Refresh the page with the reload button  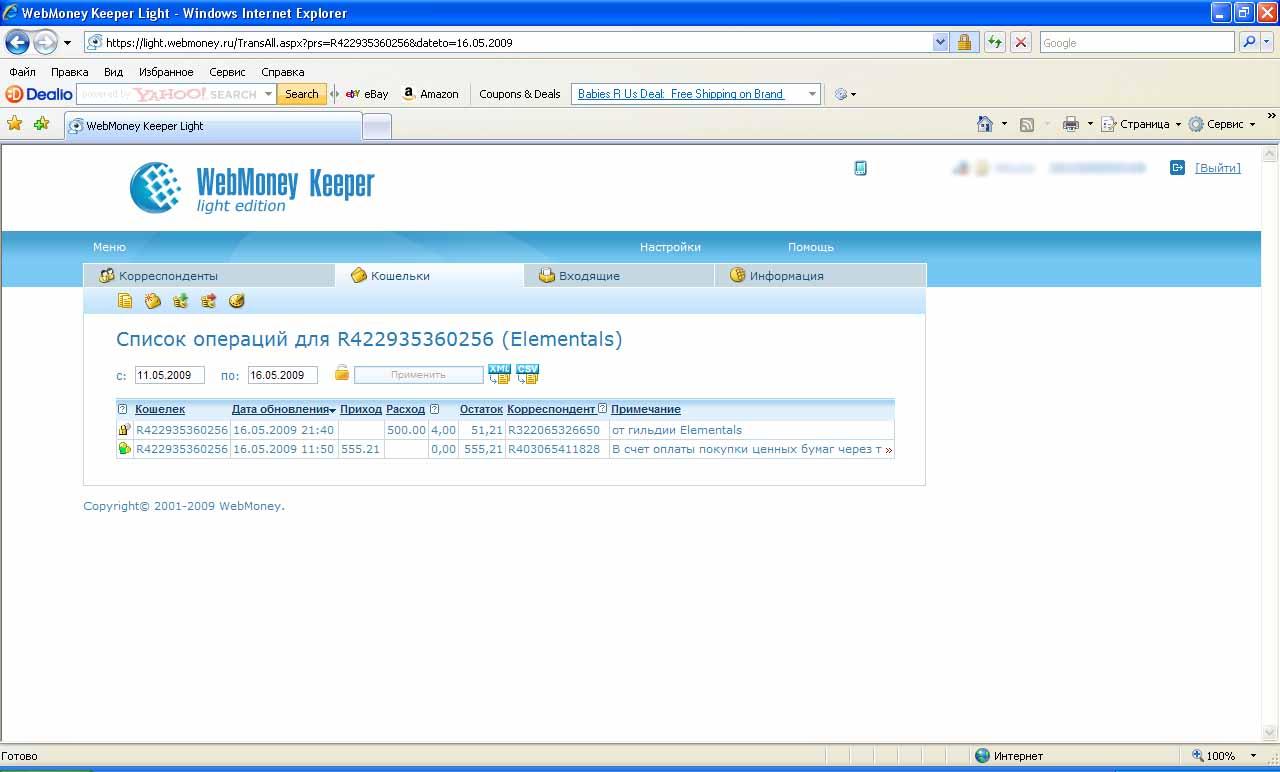point(994,42)
